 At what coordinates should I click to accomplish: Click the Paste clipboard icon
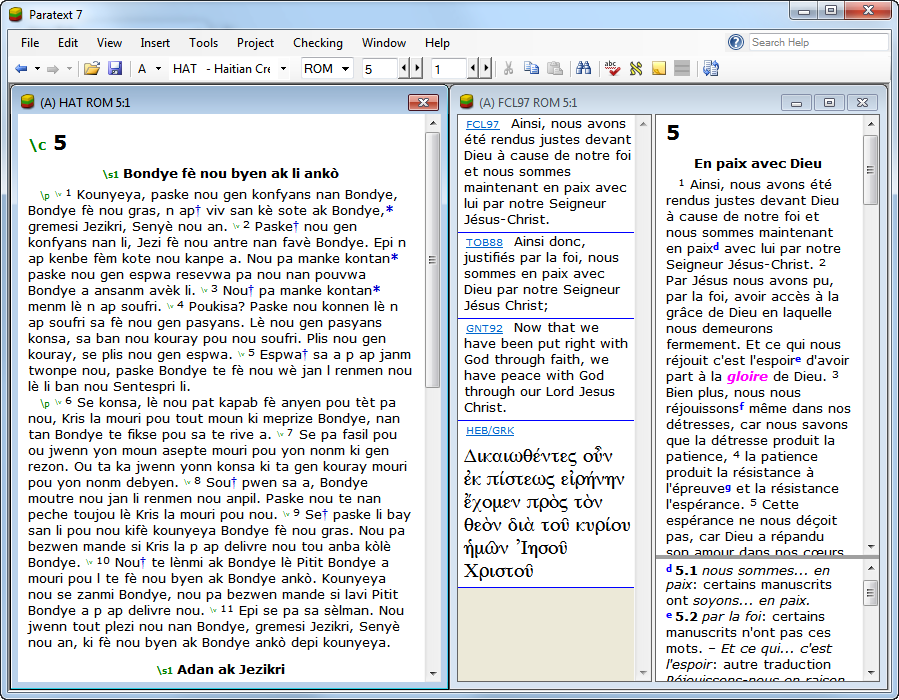[x=554, y=69]
